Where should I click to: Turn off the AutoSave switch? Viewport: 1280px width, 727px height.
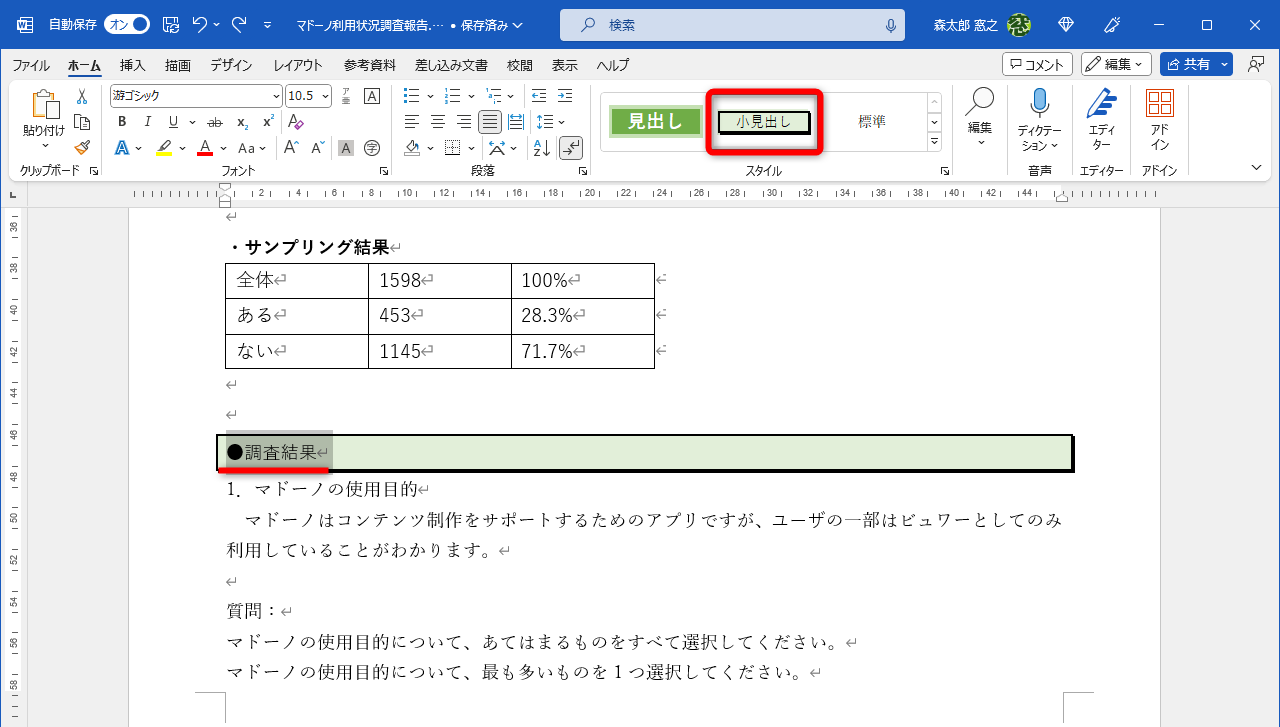tap(127, 25)
